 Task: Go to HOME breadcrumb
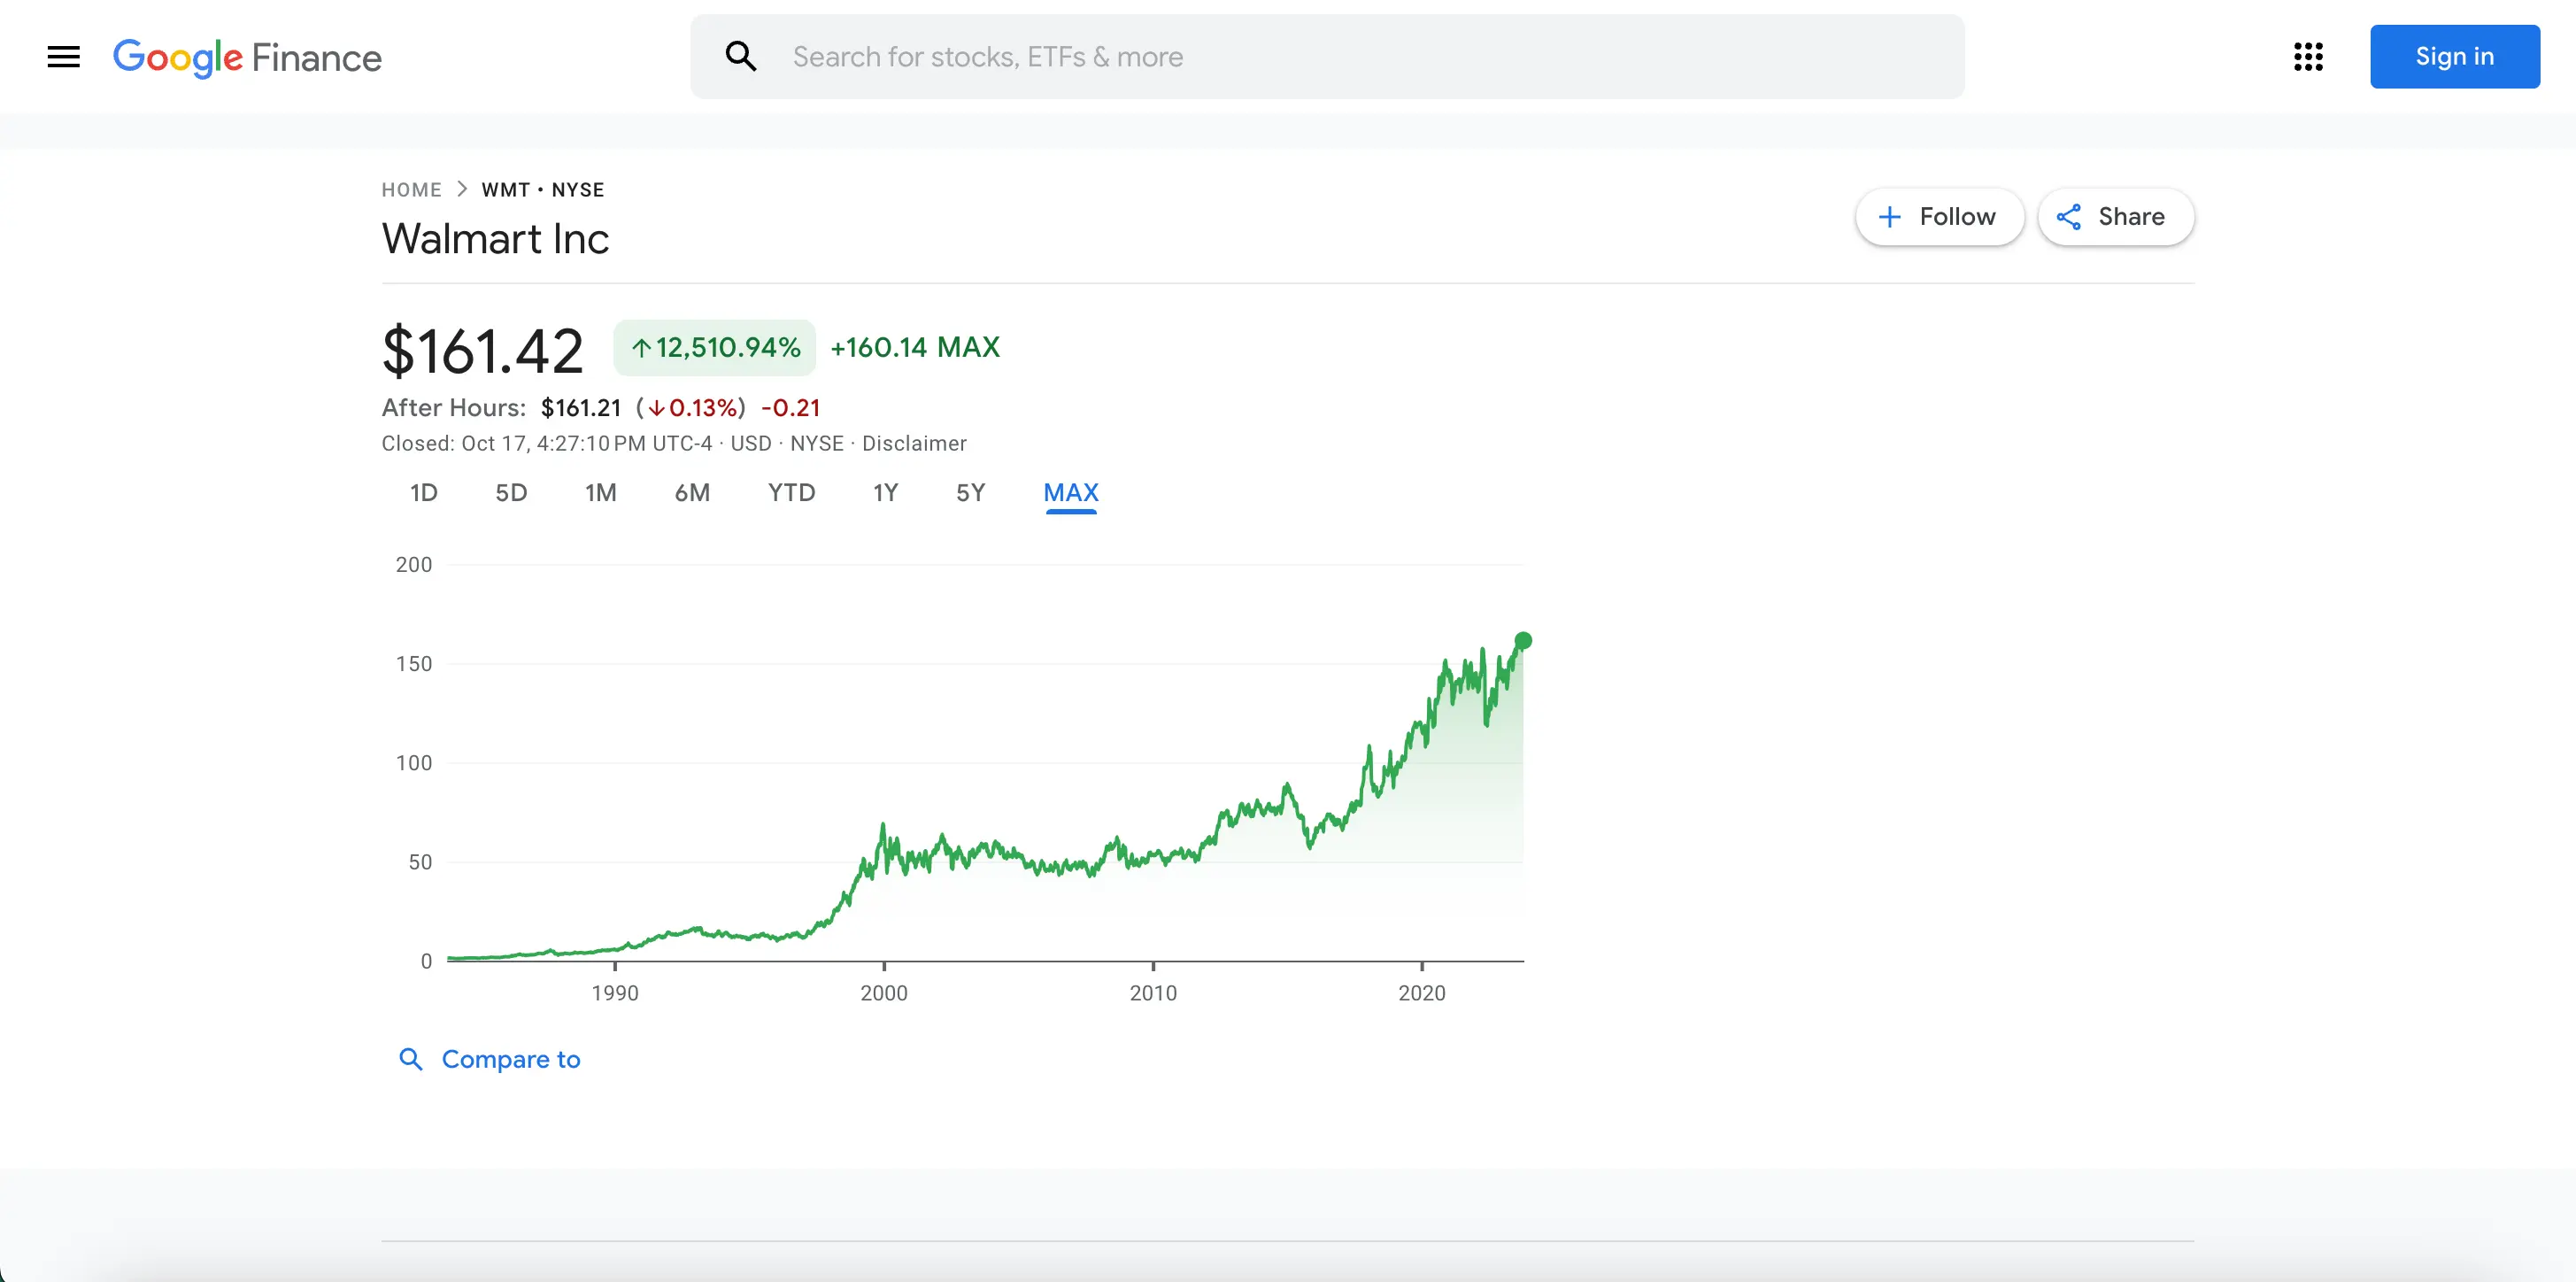[411, 190]
